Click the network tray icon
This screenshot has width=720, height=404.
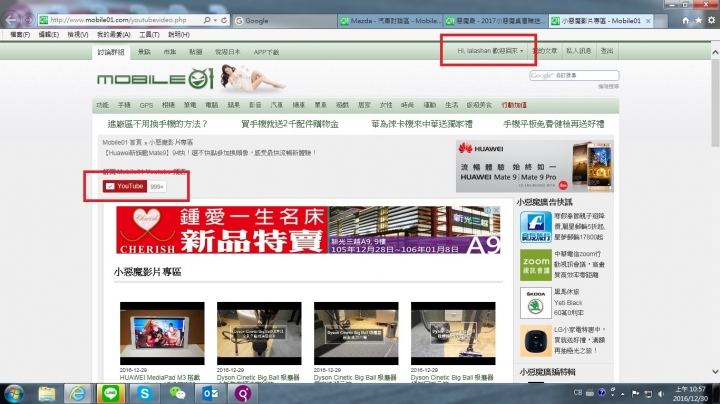pyautogui.click(x=648, y=394)
